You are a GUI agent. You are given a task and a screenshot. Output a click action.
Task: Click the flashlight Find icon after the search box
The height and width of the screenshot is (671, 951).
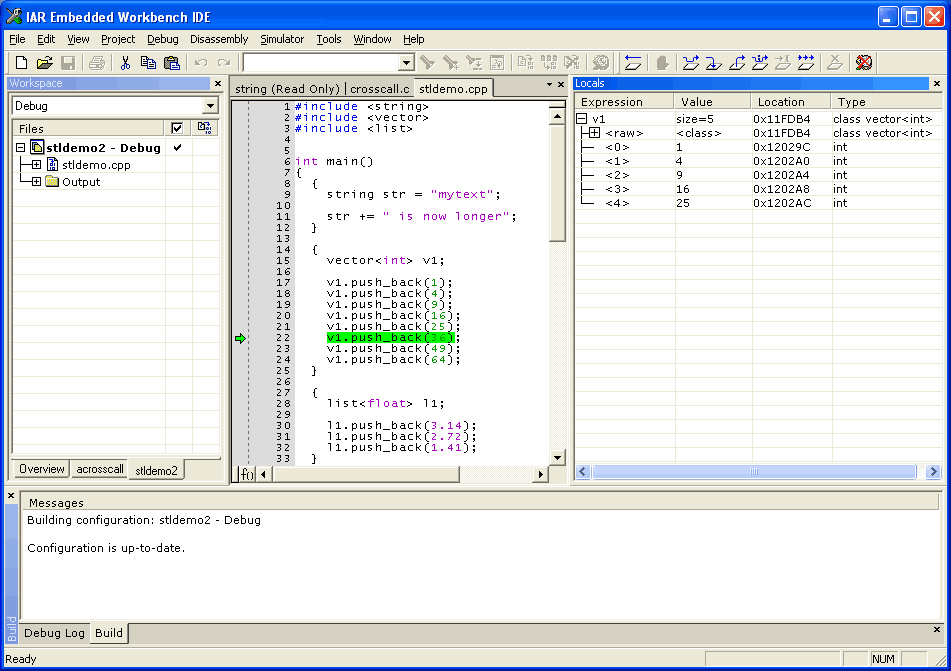click(x=428, y=62)
